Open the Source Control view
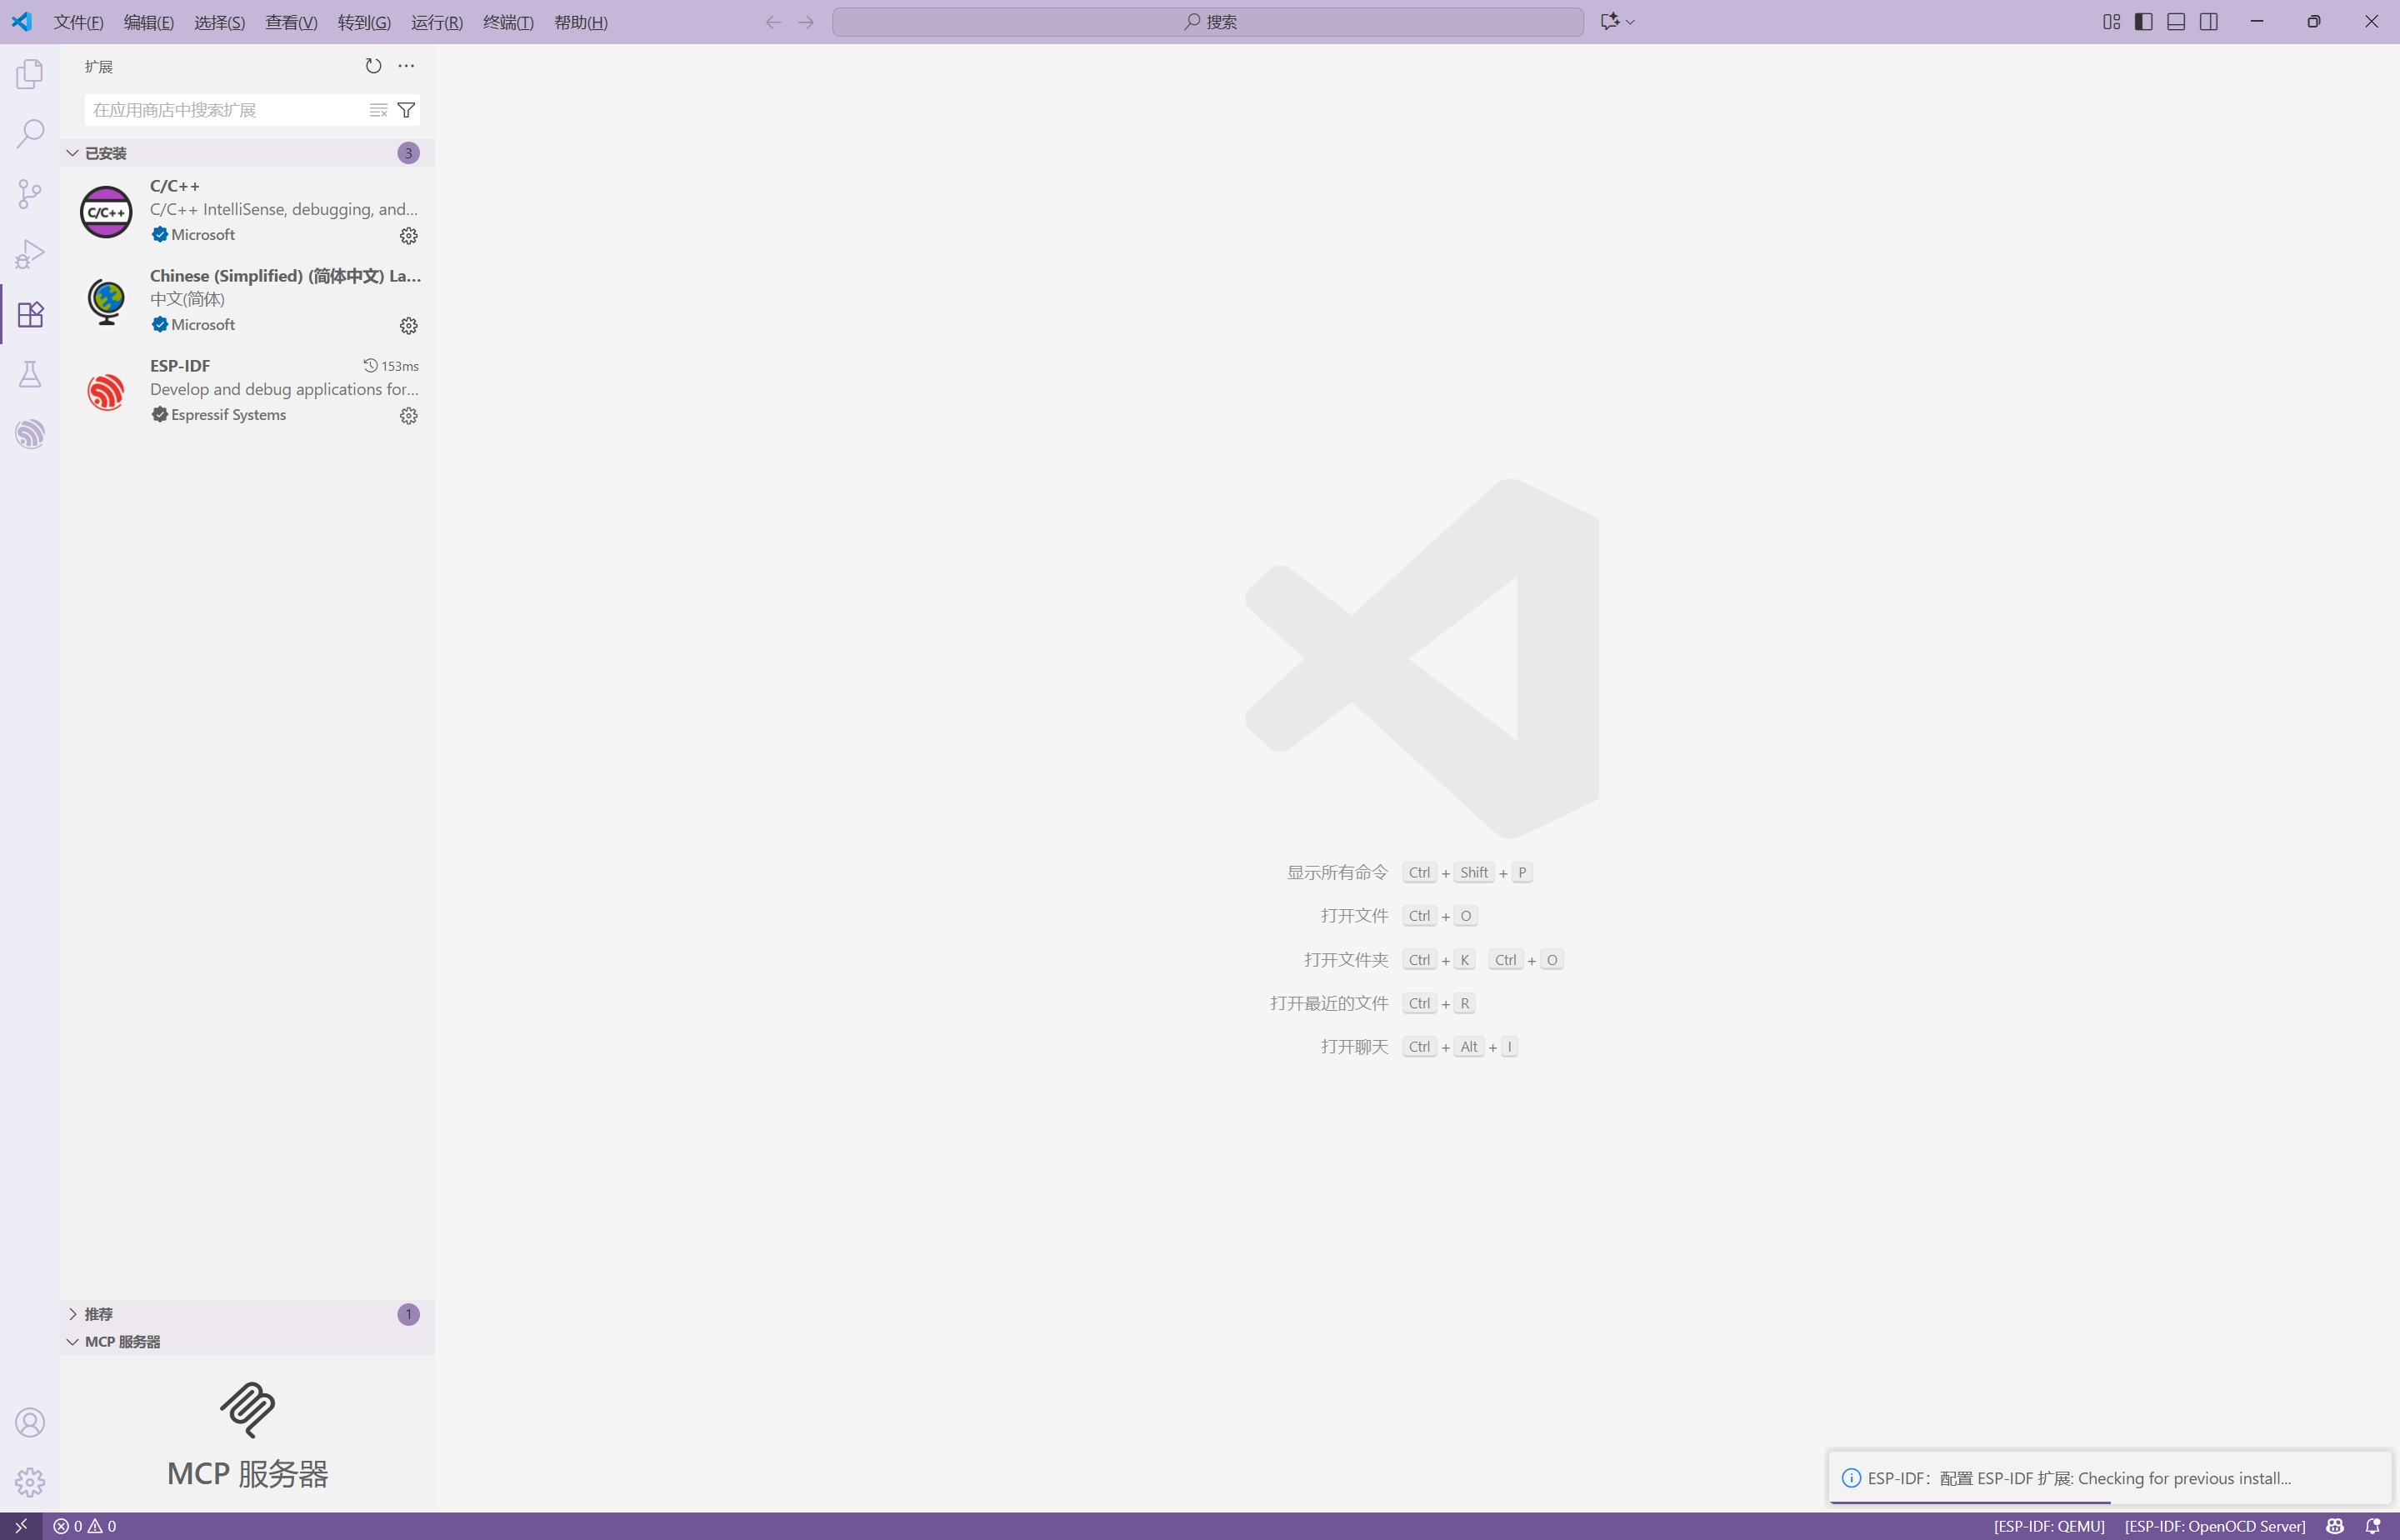Viewport: 2400px width, 1540px height. [30, 194]
